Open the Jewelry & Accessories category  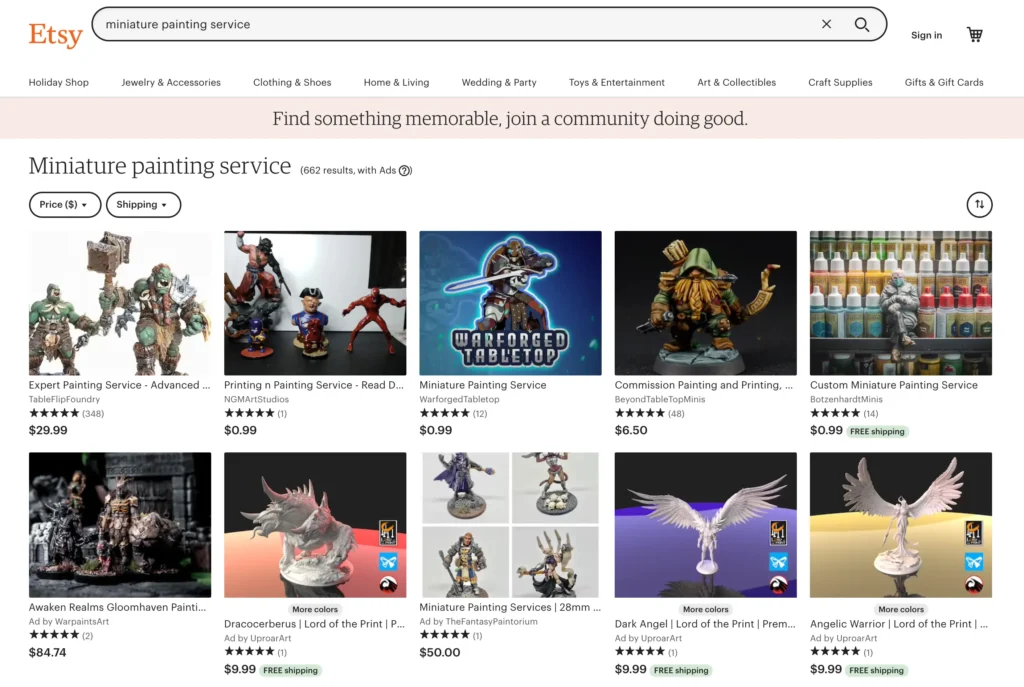pos(171,82)
